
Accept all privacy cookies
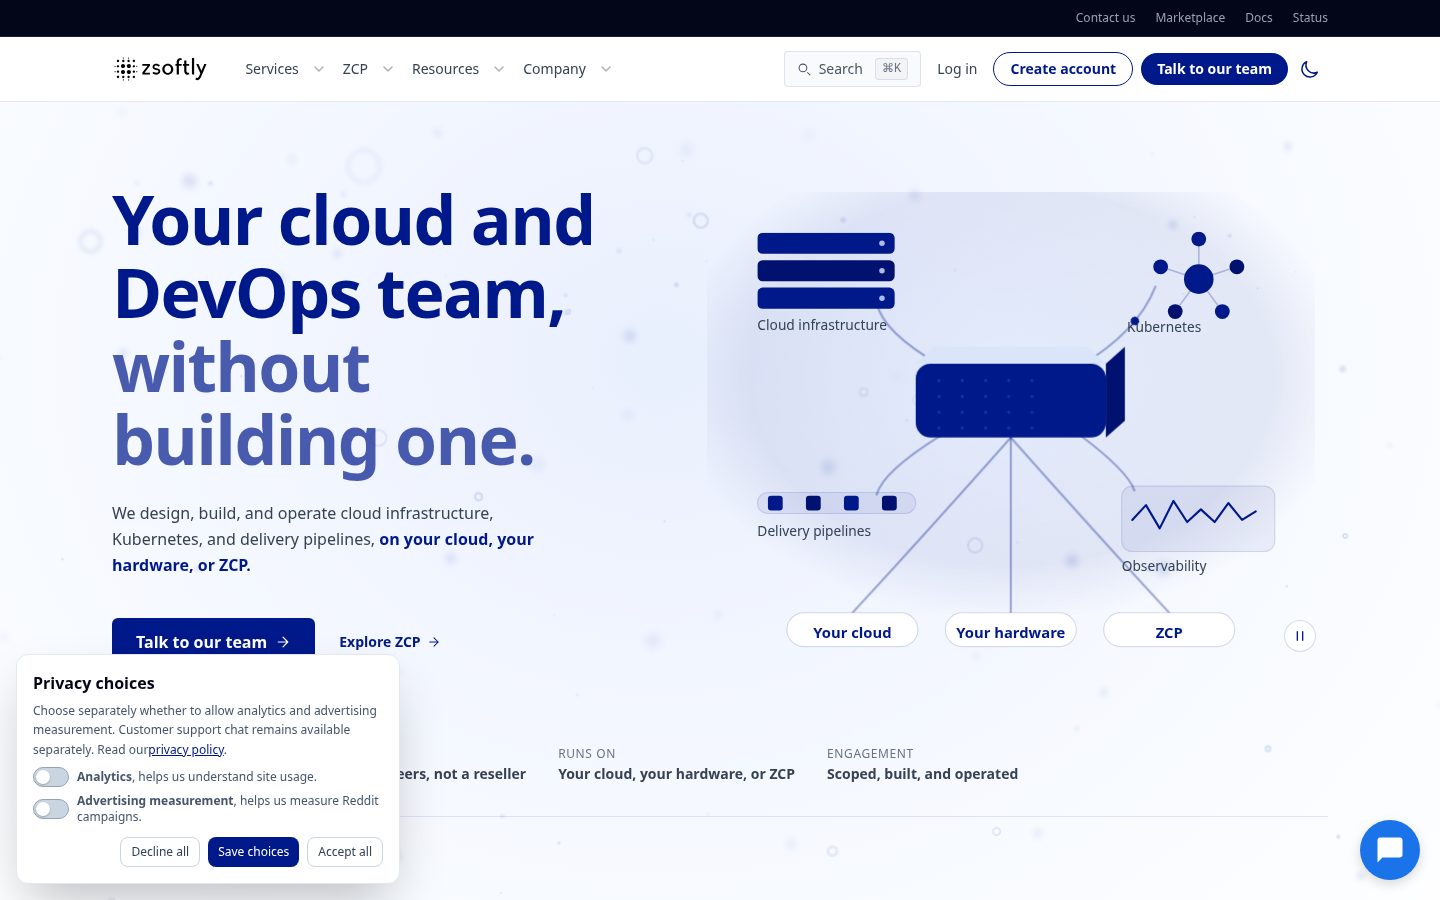tap(345, 852)
